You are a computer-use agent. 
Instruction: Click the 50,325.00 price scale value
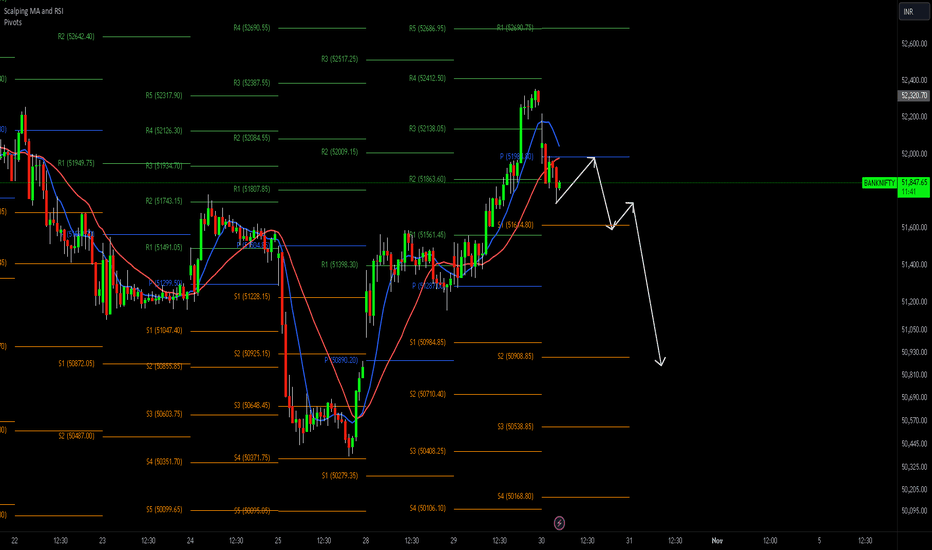(x=914, y=467)
